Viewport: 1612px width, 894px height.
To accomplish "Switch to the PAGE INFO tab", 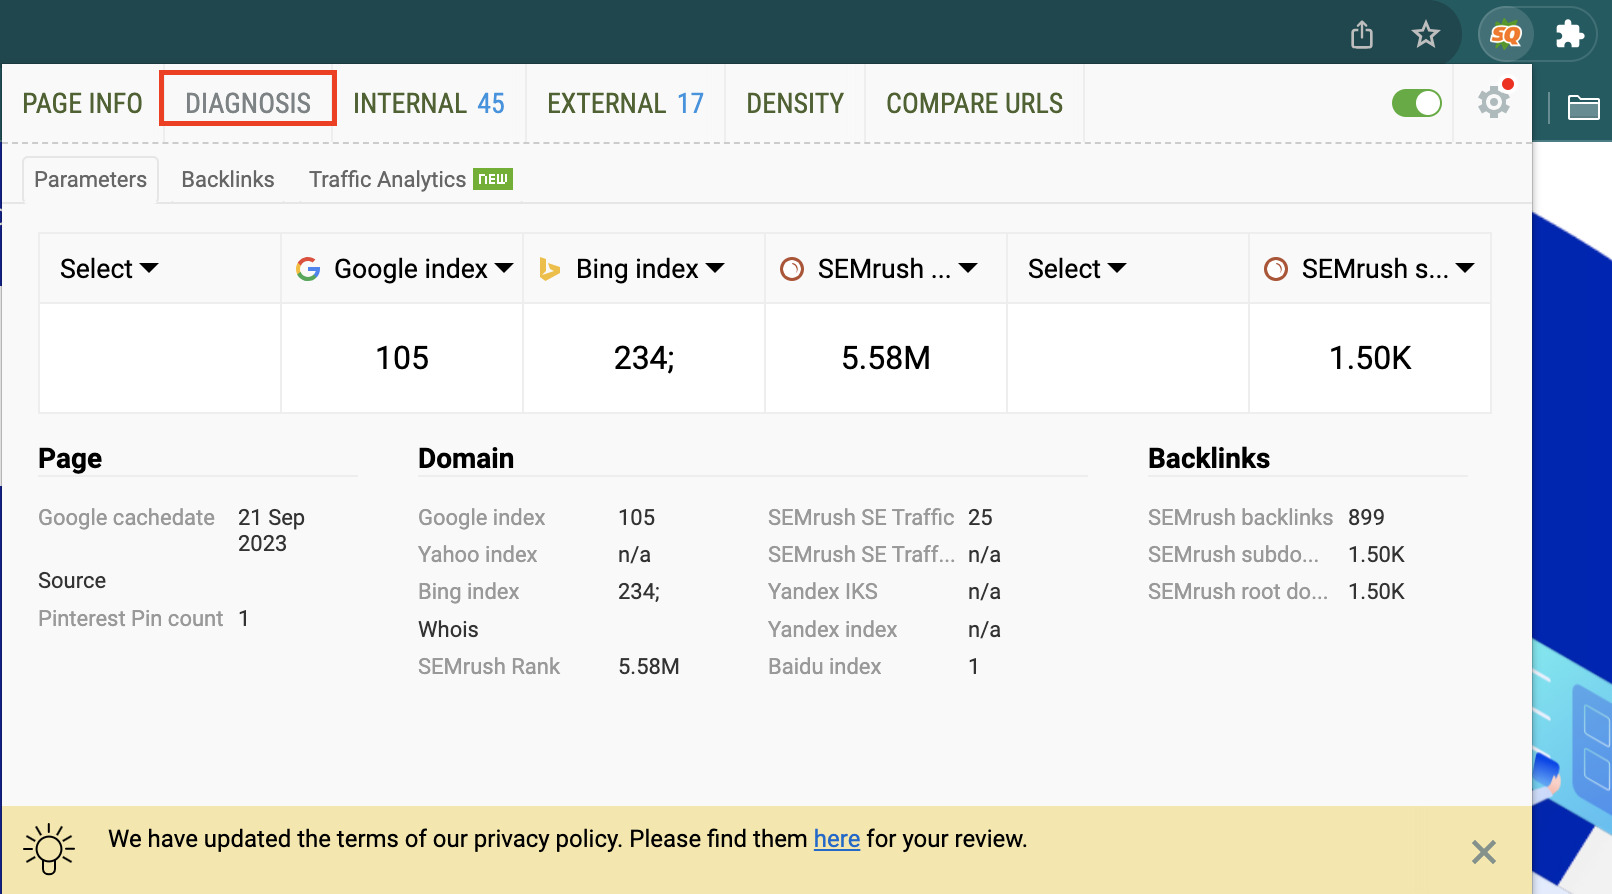I will coord(82,103).
